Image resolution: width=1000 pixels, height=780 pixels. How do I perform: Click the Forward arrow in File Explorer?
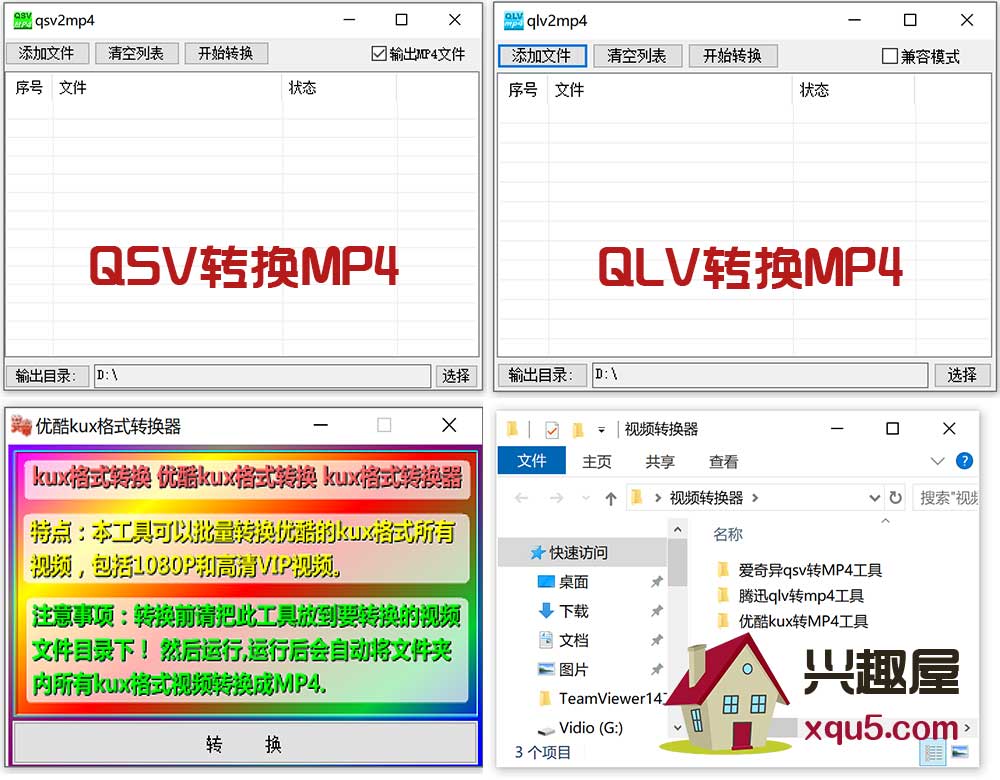pos(556,497)
